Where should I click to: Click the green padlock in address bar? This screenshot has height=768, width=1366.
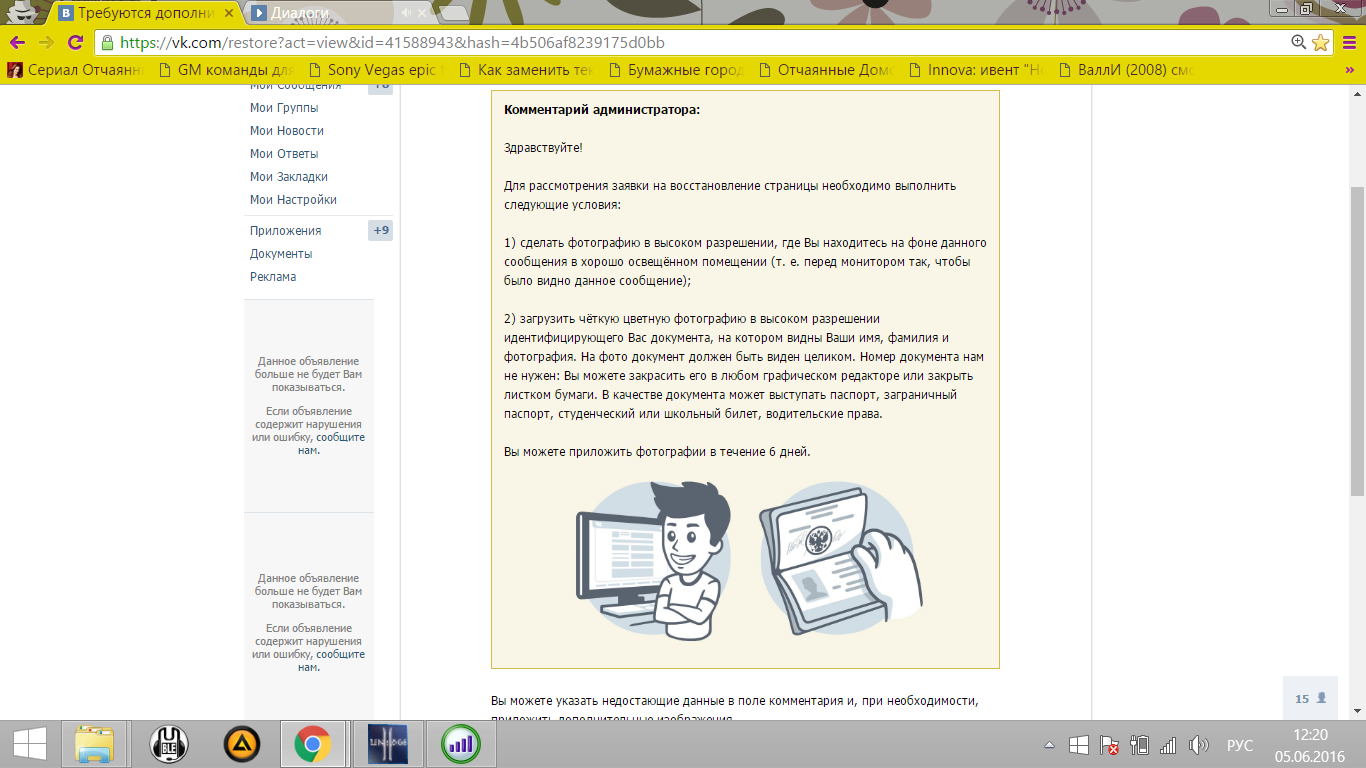pos(107,43)
